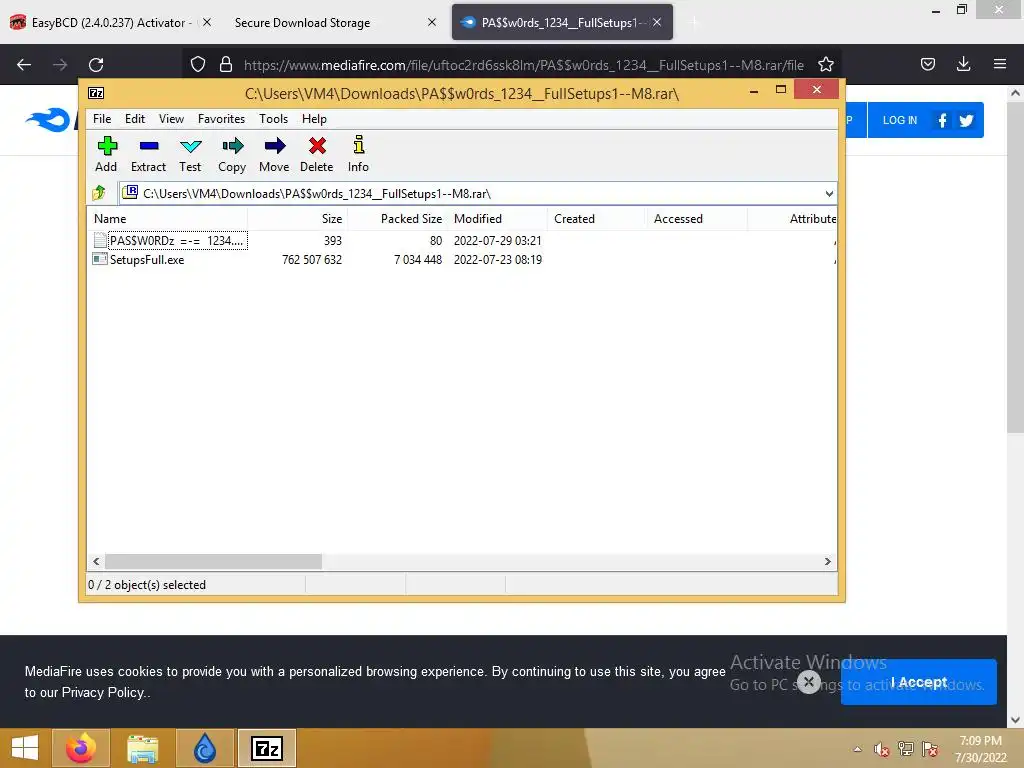1024x768 pixels.
Task: Click the MediaFire LOG IN button
Action: tap(900, 120)
